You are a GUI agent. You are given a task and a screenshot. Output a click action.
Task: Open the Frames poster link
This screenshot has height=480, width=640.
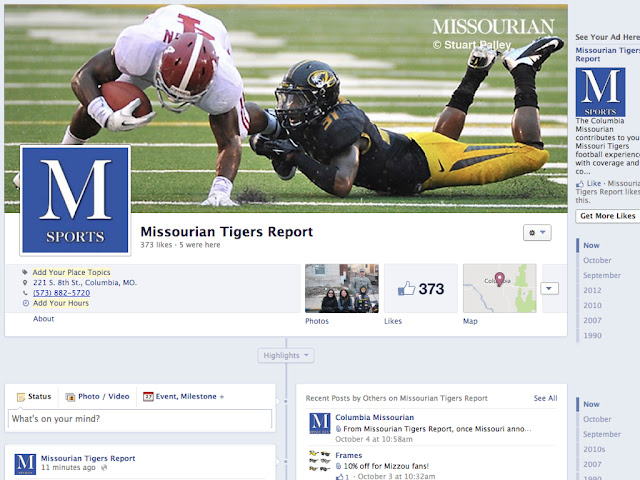tap(349, 455)
